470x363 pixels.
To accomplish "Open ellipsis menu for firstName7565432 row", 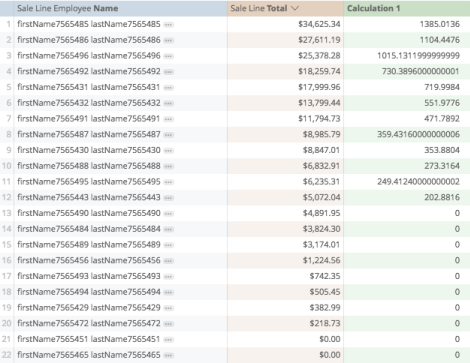I will point(169,103).
